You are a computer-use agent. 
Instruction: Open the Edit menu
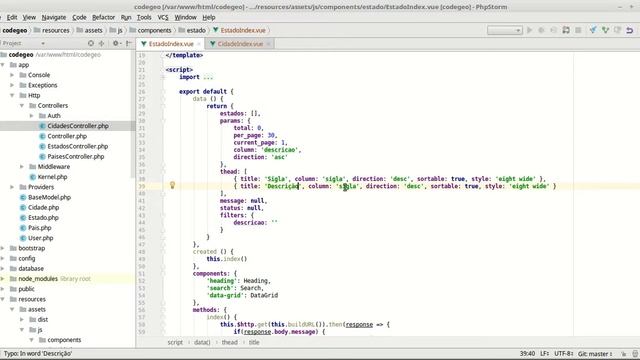(x=12, y=17)
